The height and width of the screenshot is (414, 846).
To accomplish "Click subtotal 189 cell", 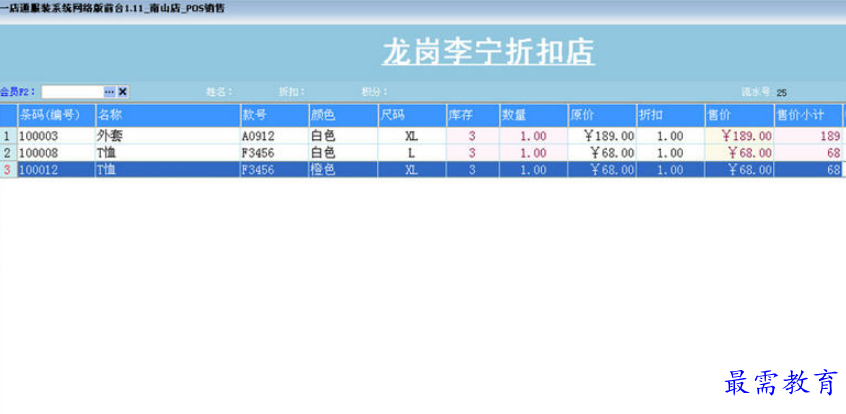I will [808, 136].
